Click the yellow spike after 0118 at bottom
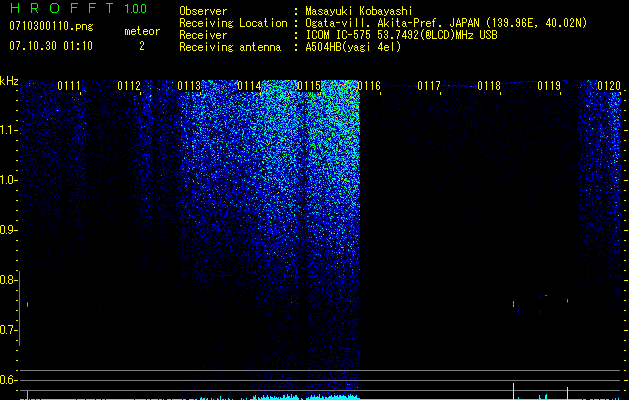The height and width of the screenshot is (400, 629). tap(513, 391)
